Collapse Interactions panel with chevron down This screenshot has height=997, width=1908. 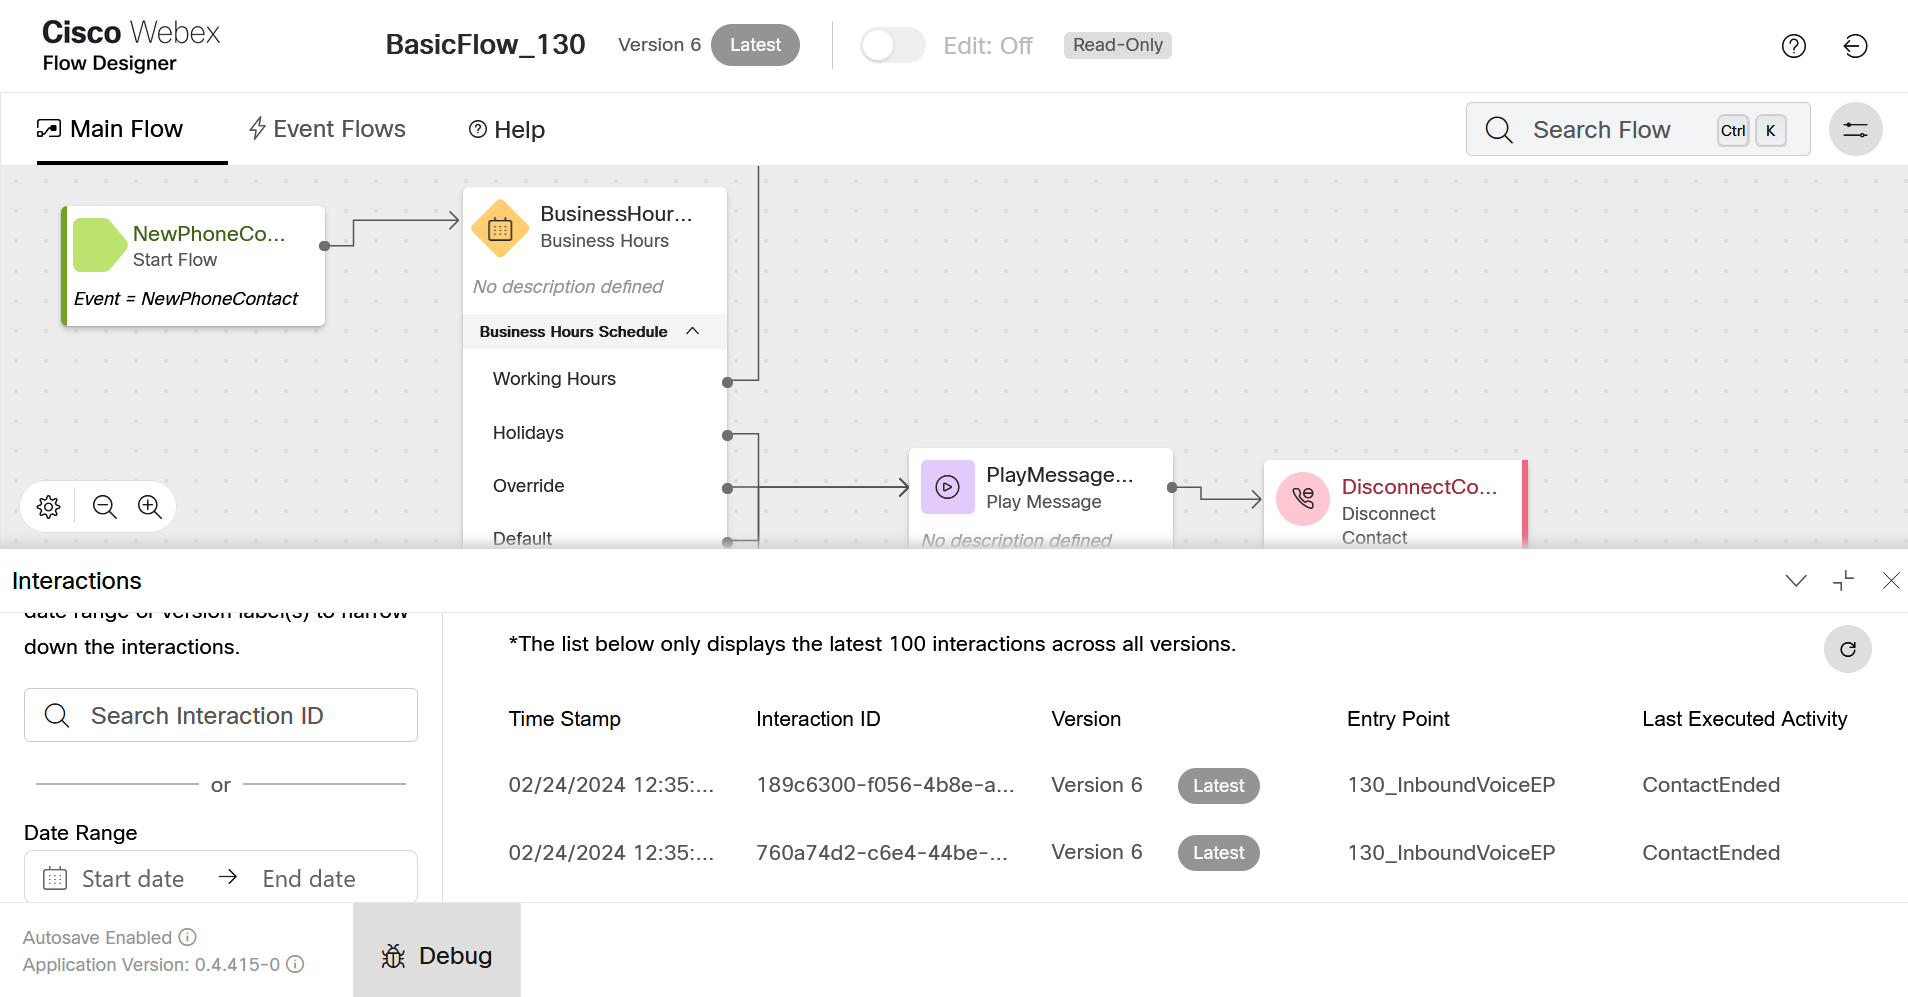[1796, 580]
